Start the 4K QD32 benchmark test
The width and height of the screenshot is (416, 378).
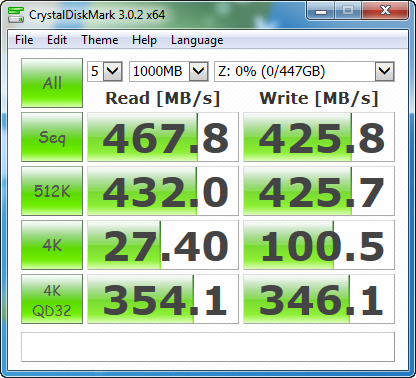coord(52,299)
